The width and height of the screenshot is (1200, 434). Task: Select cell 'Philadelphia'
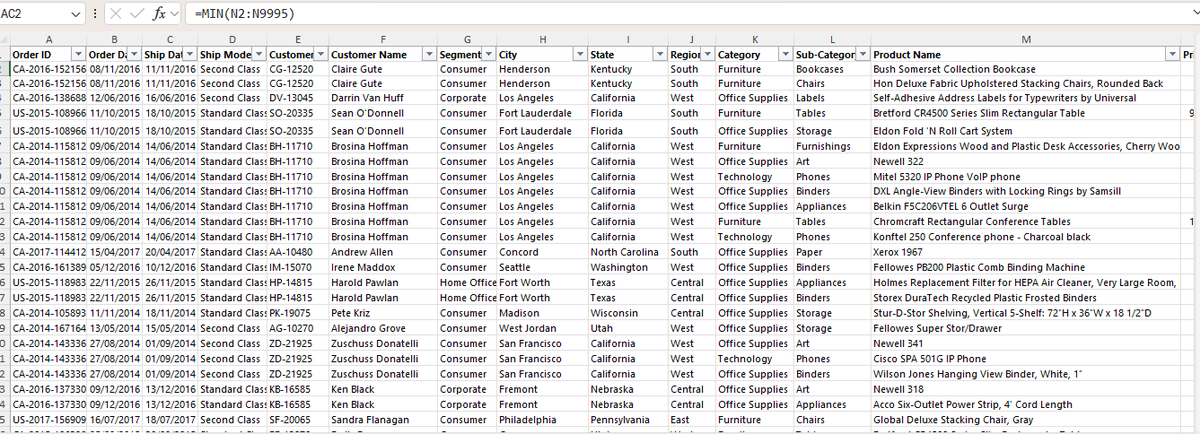tap(543, 420)
